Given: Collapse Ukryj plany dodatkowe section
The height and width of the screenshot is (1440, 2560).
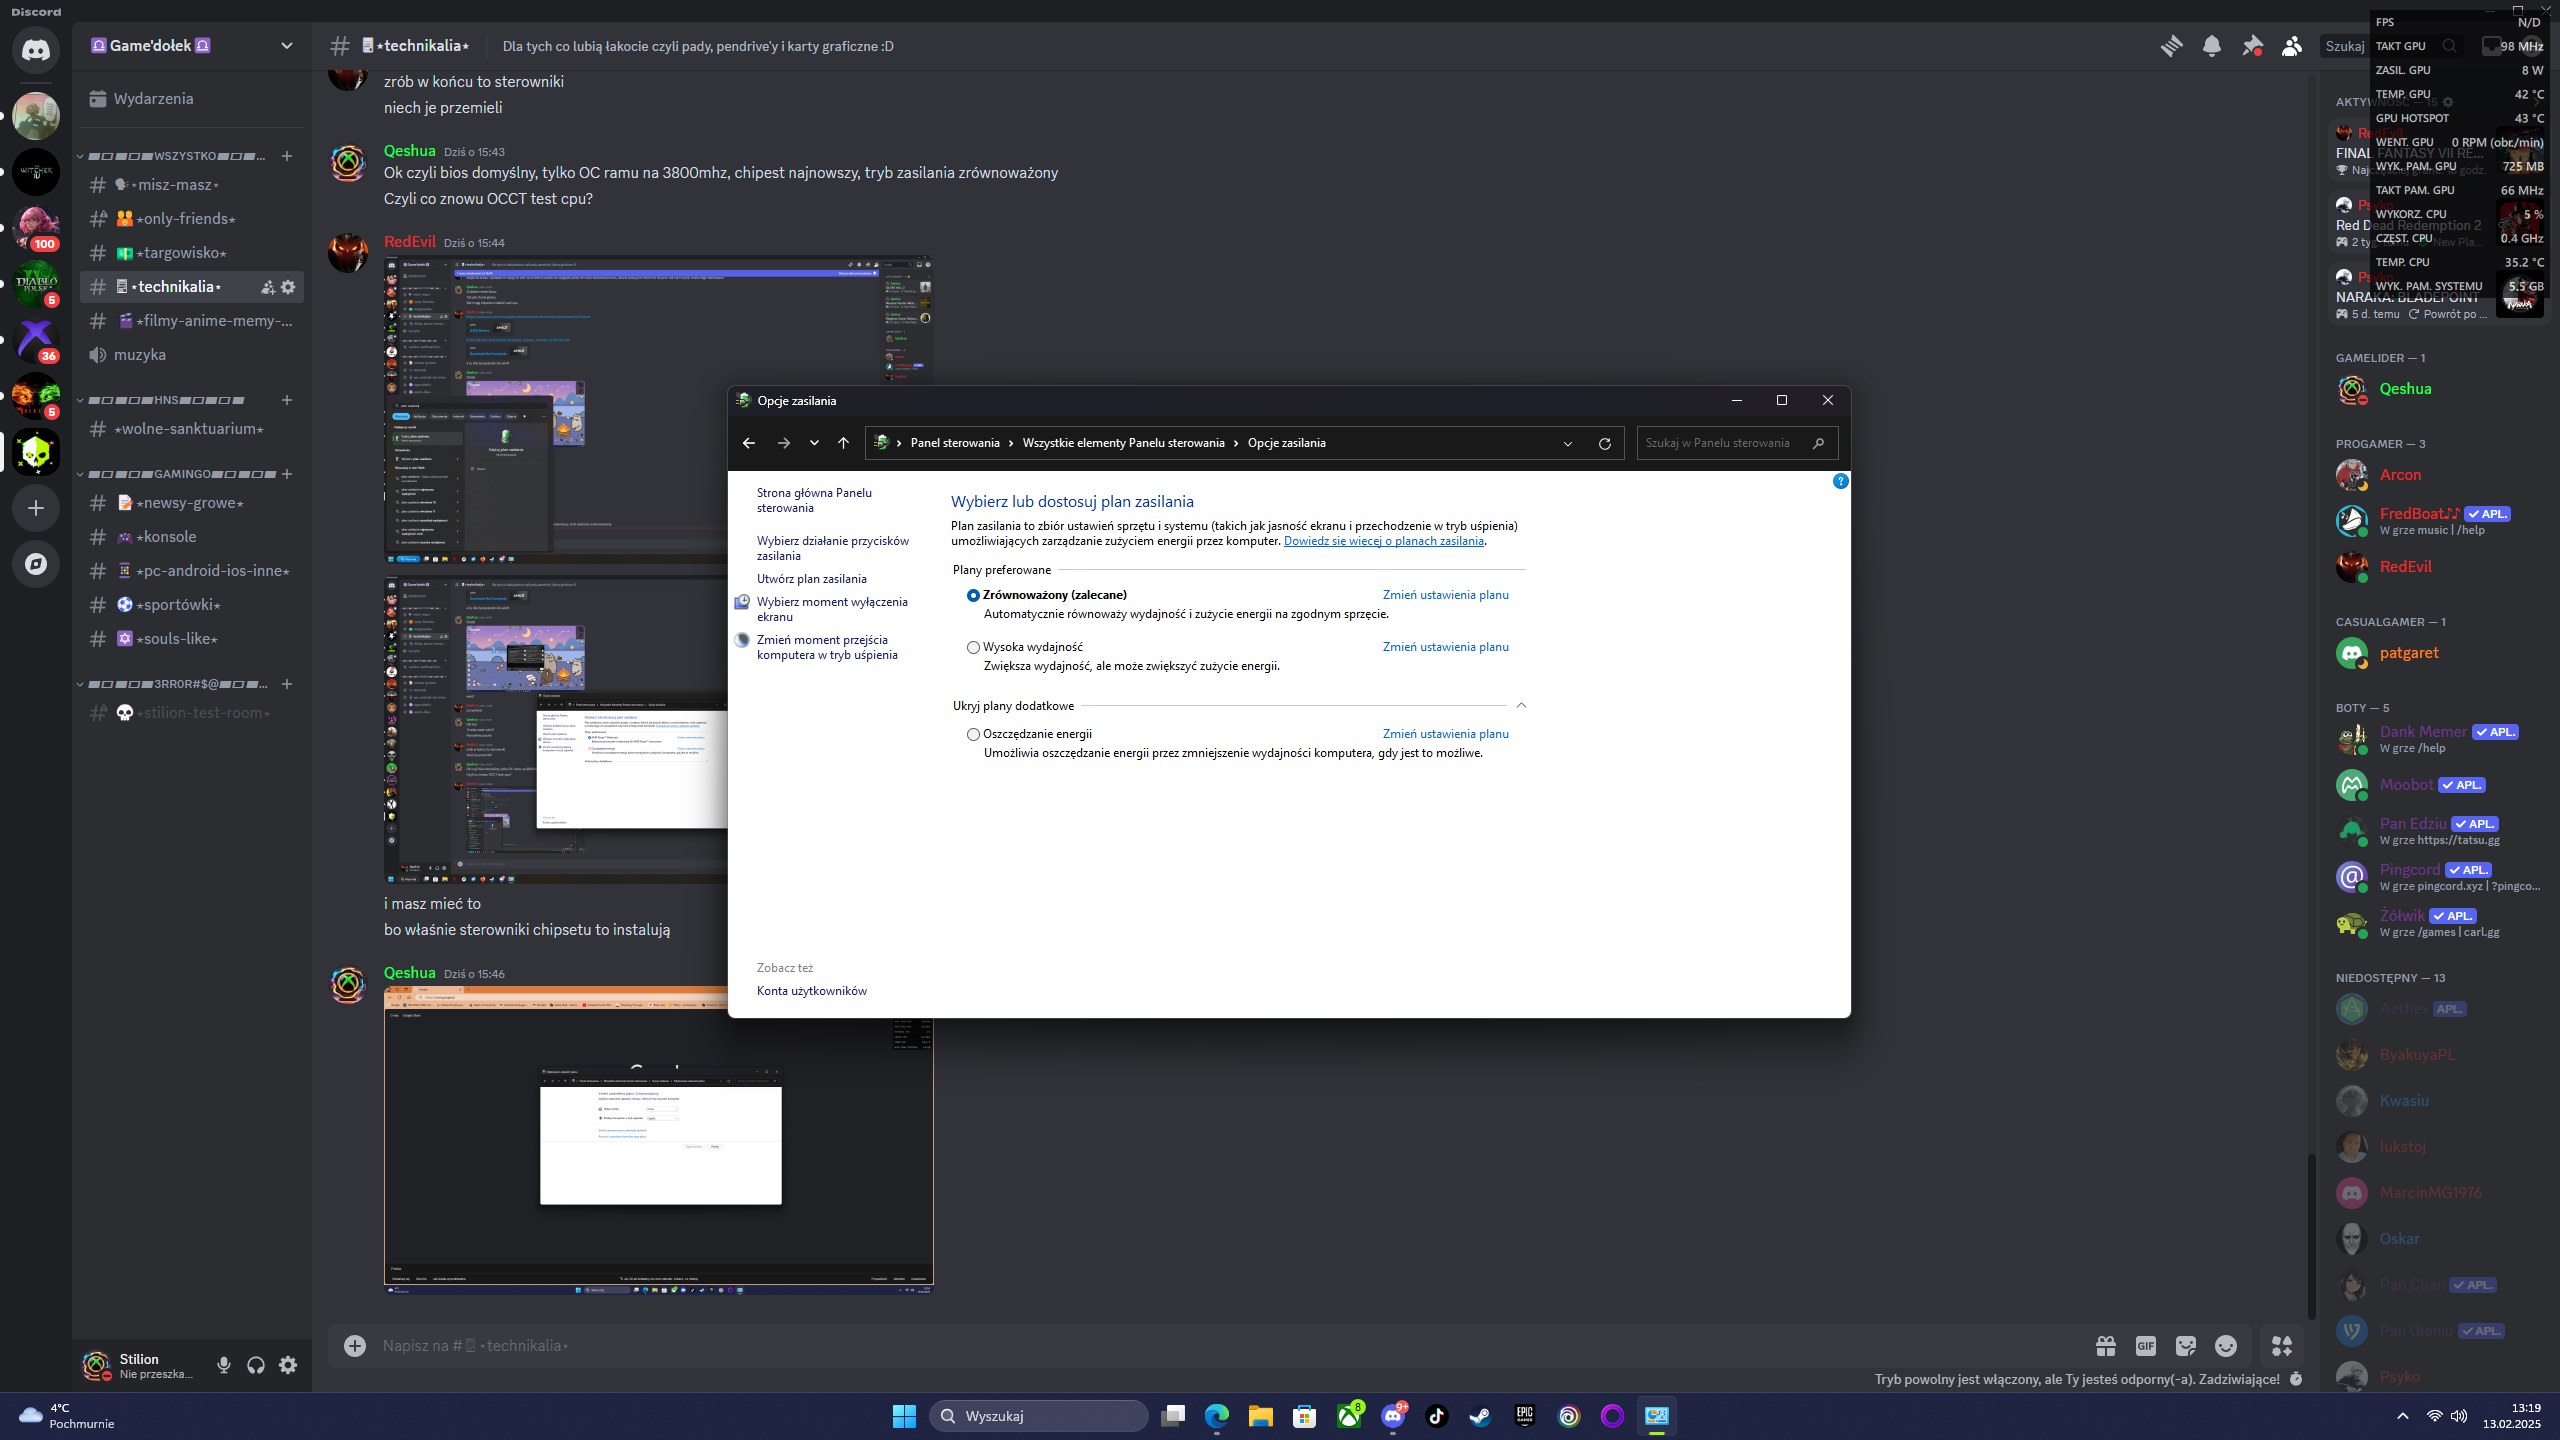Looking at the screenshot, I should [1521, 706].
